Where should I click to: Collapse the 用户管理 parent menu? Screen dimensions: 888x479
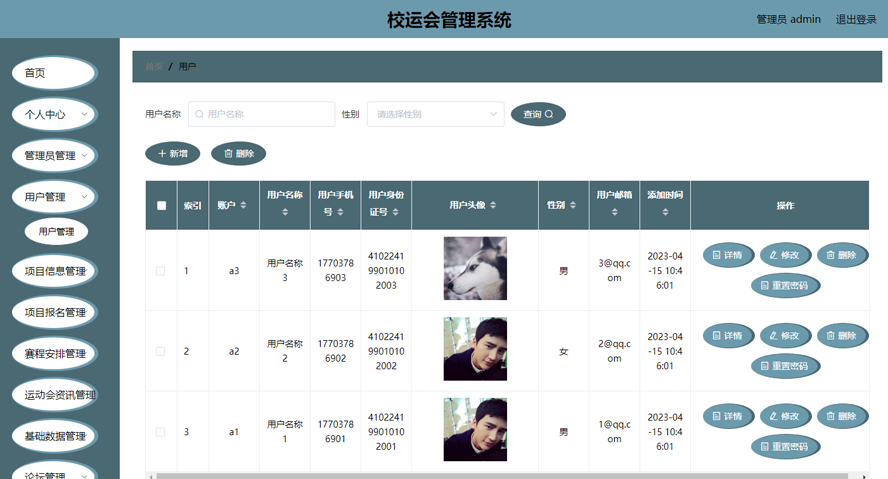click(54, 197)
